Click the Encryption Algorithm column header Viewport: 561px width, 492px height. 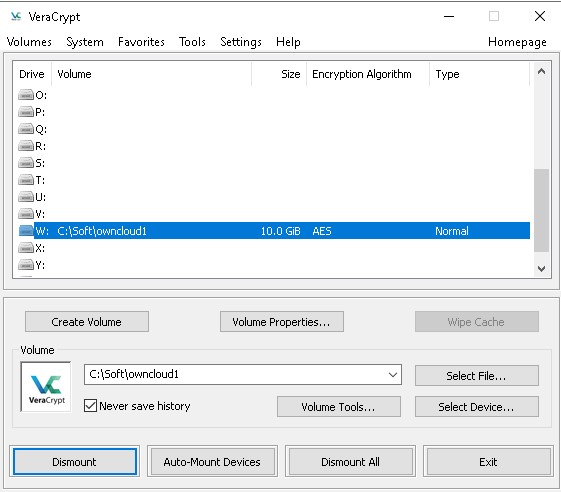368,74
